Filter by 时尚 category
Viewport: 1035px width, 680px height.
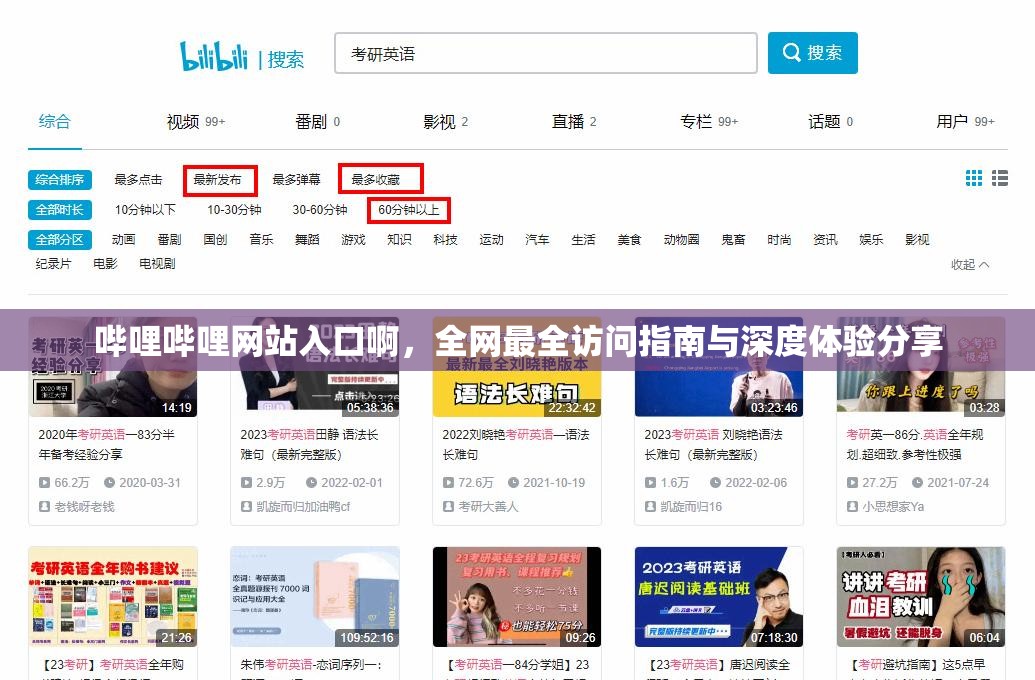(x=779, y=240)
